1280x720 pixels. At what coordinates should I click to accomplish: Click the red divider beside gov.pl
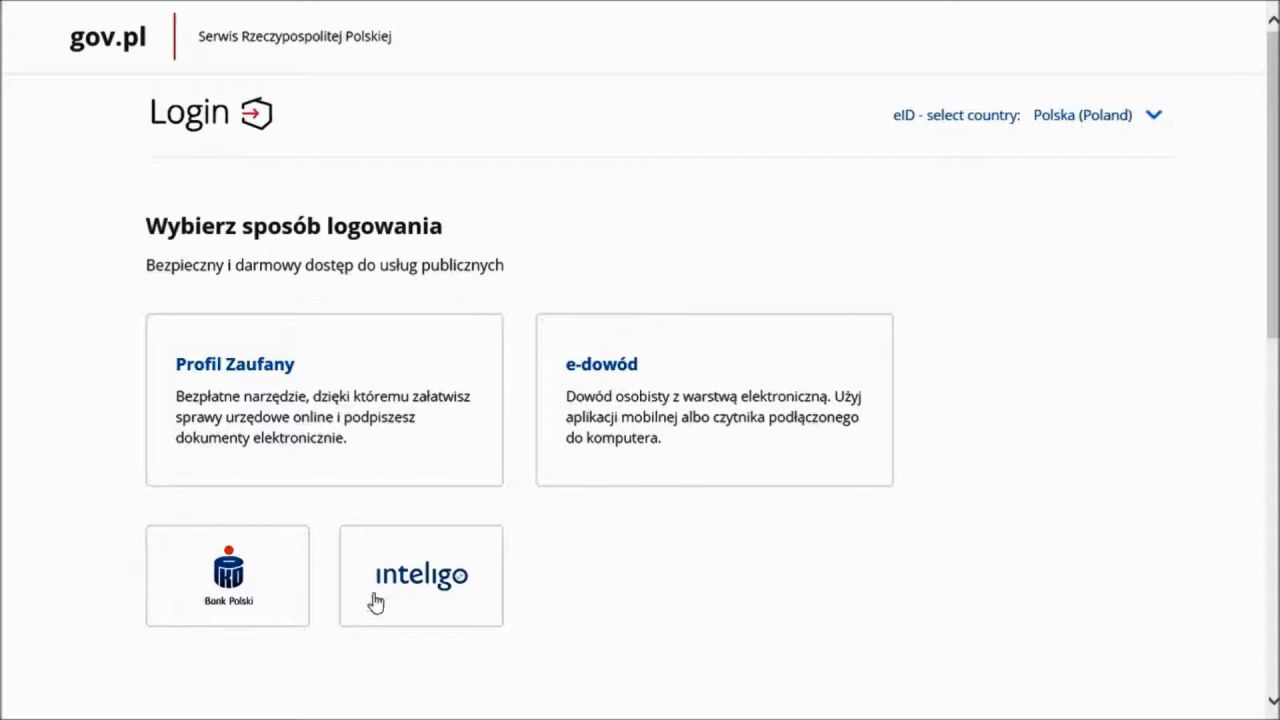(175, 36)
